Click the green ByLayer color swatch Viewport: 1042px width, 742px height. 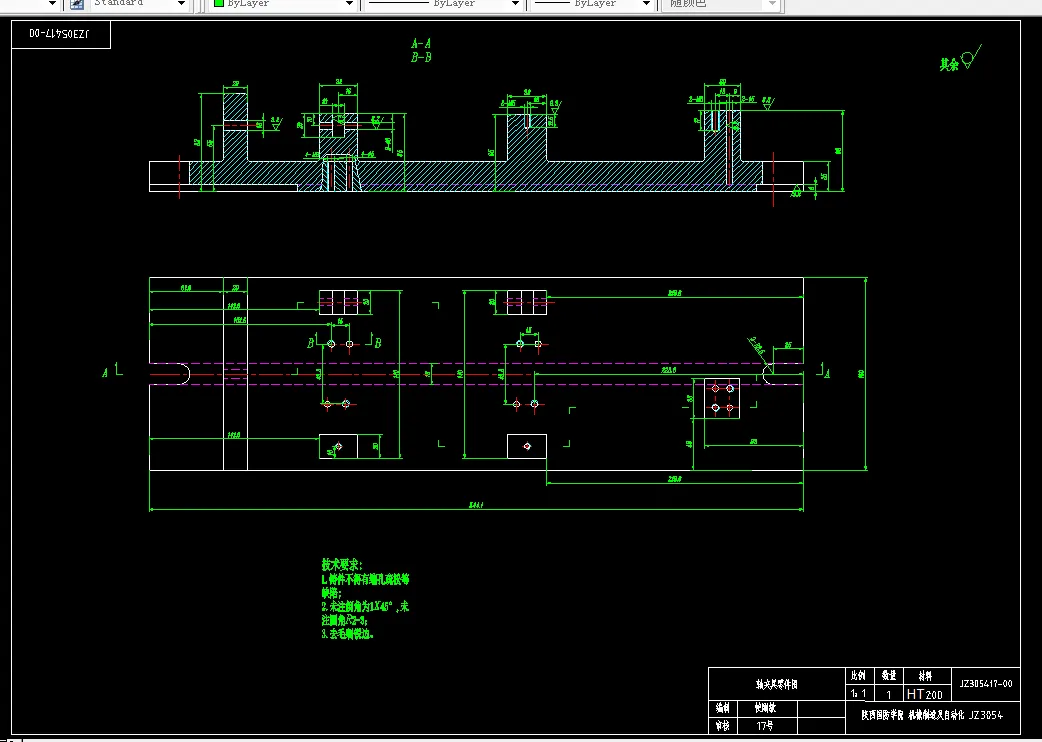tap(219, 3)
